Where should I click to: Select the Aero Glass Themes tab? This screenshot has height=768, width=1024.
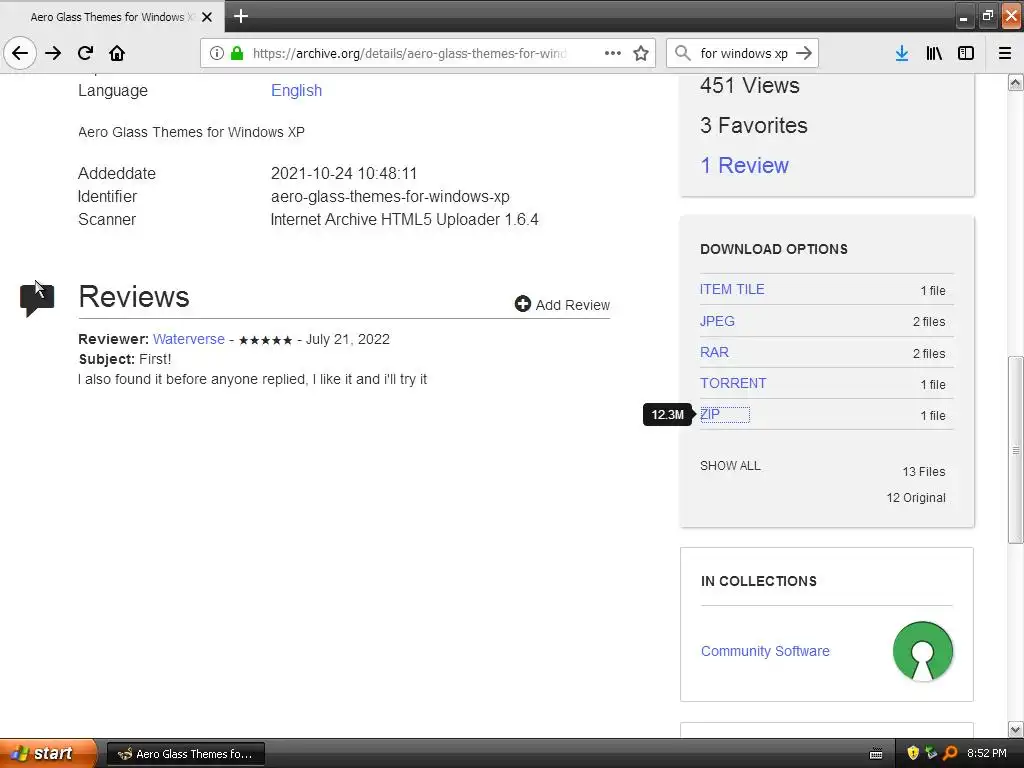[112, 17]
